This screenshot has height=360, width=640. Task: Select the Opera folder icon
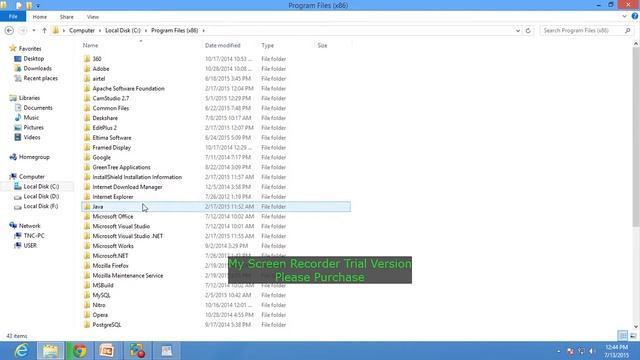point(87,315)
